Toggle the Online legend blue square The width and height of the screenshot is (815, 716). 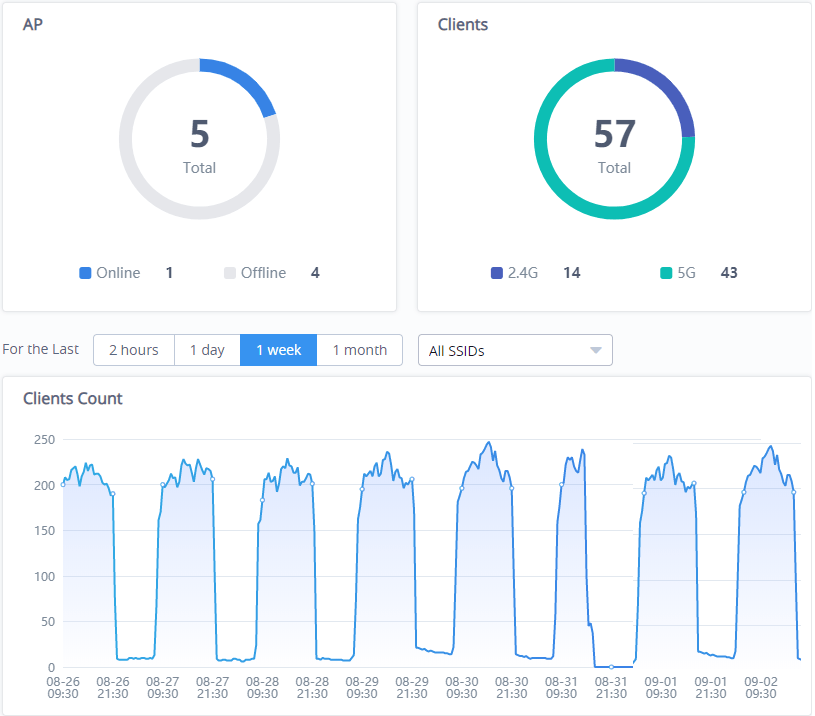click(x=85, y=273)
